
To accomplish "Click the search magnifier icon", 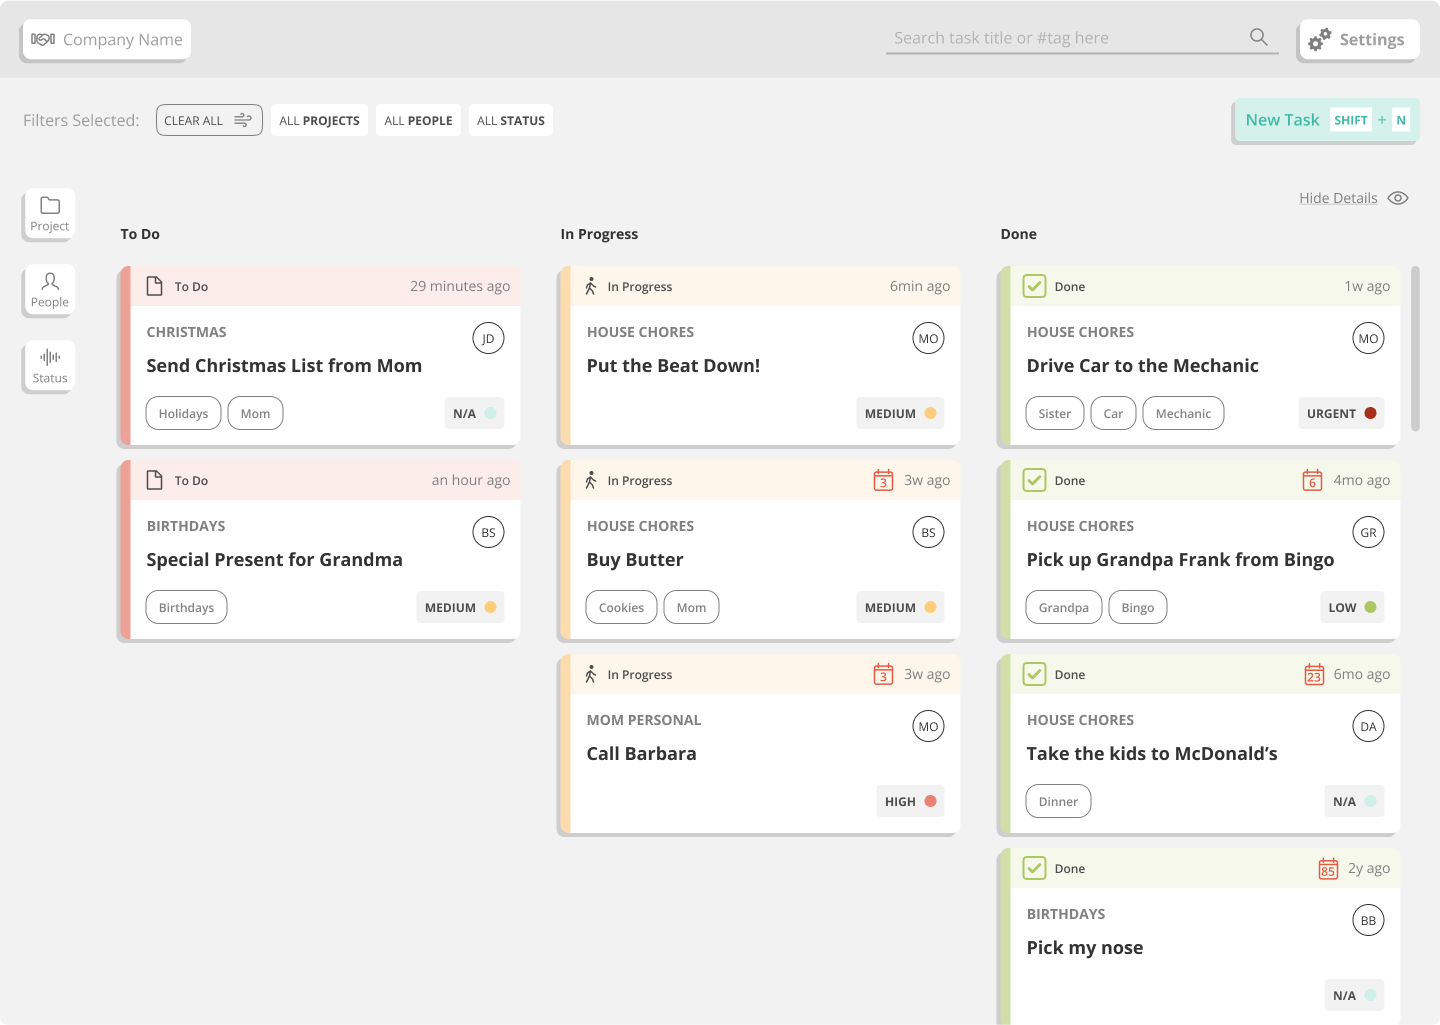I will (1259, 37).
